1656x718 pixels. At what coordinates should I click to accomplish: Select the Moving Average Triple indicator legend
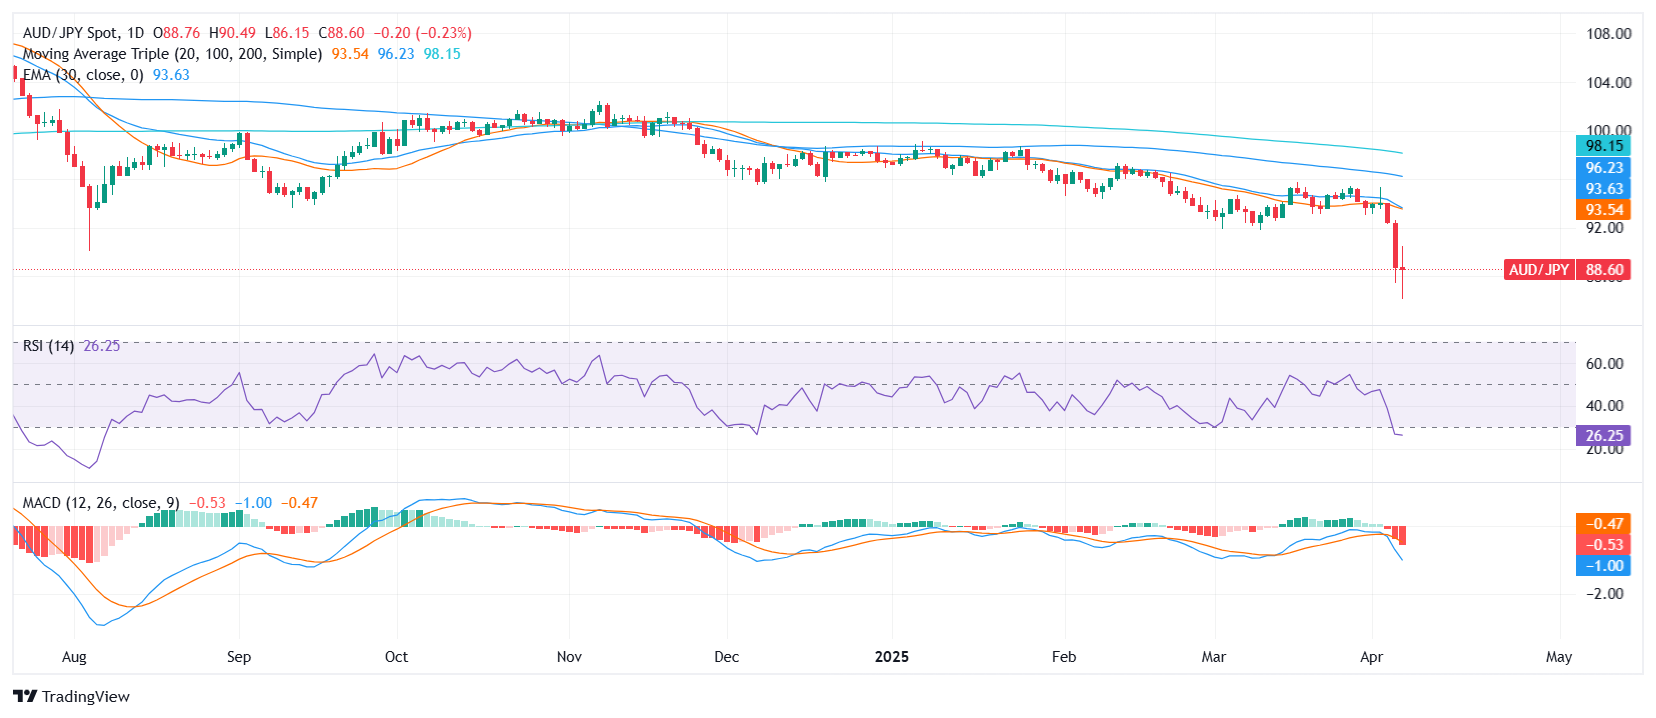coord(172,54)
